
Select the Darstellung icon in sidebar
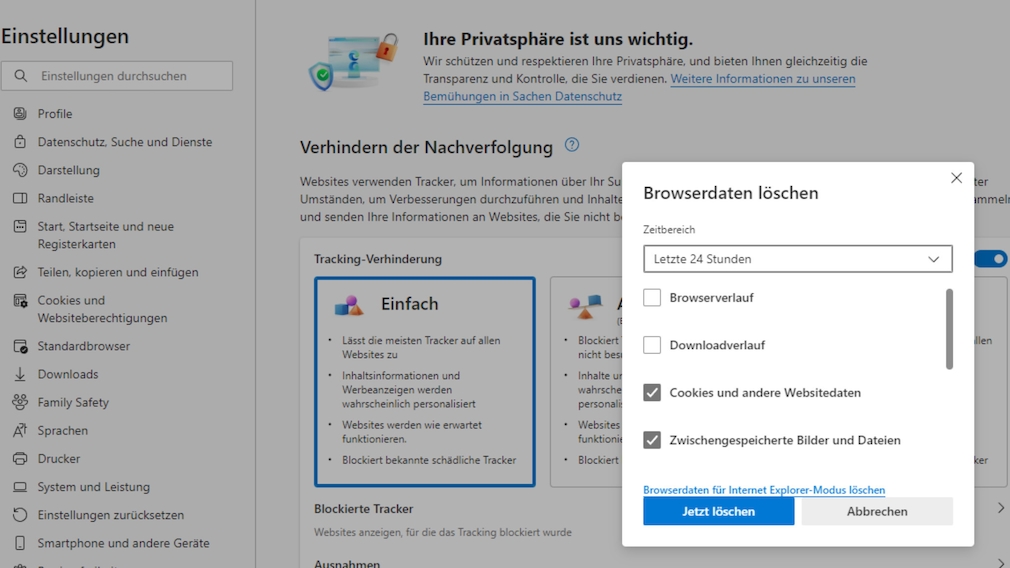tap(20, 170)
